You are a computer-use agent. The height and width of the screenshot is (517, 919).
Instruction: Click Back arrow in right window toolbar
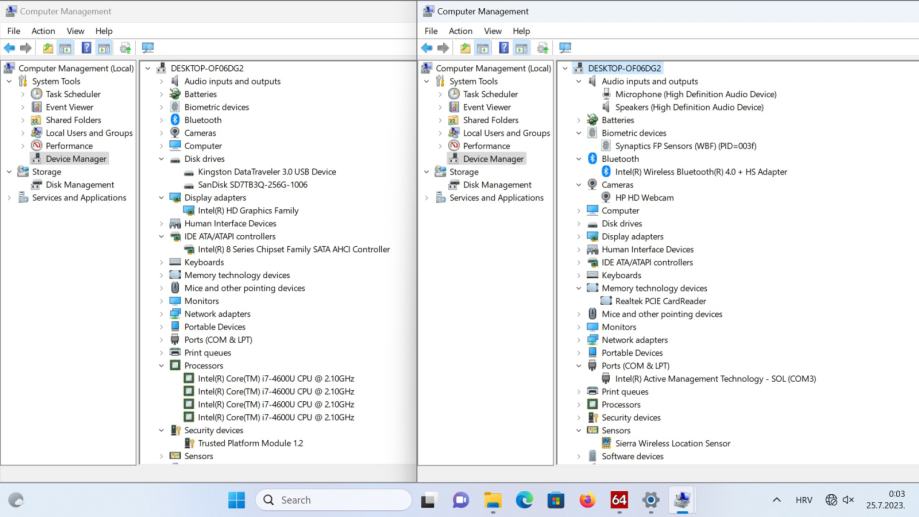point(428,48)
